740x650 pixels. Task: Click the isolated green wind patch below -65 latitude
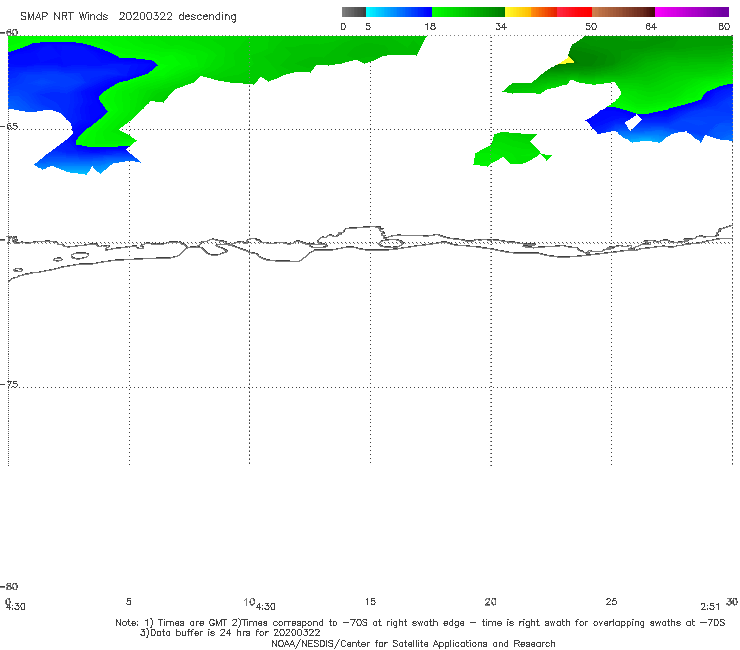click(511, 149)
